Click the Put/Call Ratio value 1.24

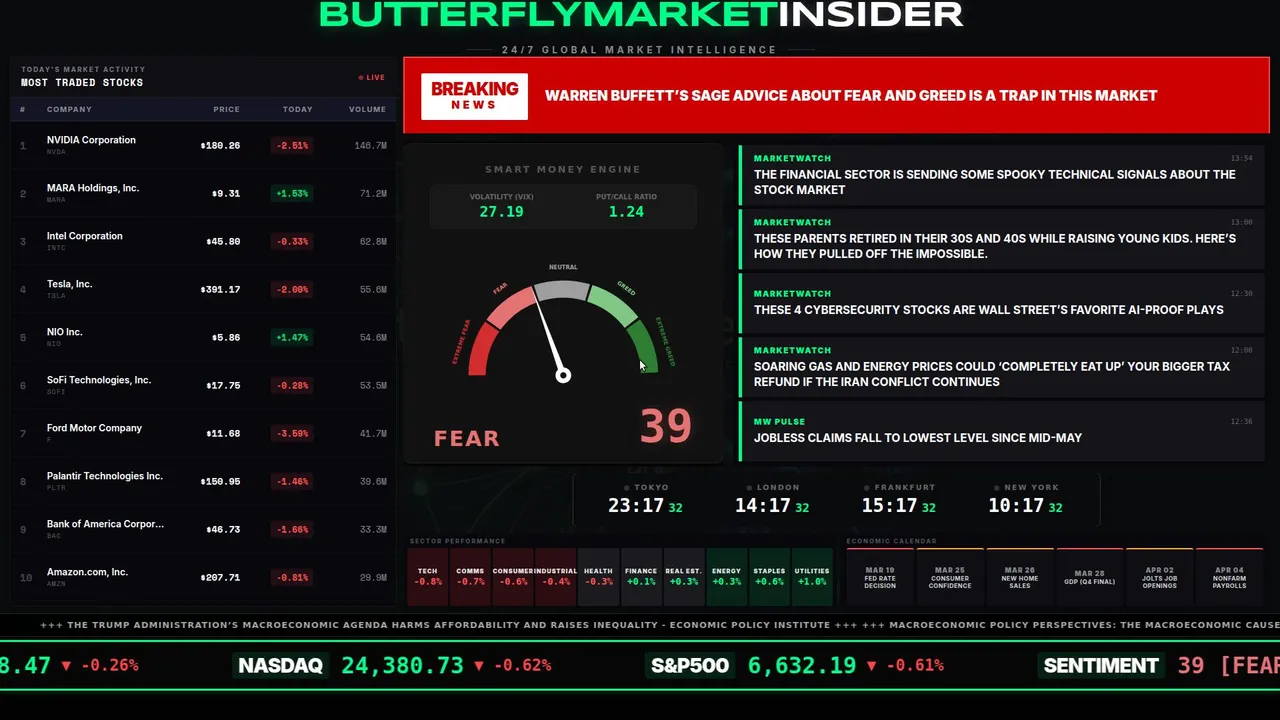[x=626, y=211]
